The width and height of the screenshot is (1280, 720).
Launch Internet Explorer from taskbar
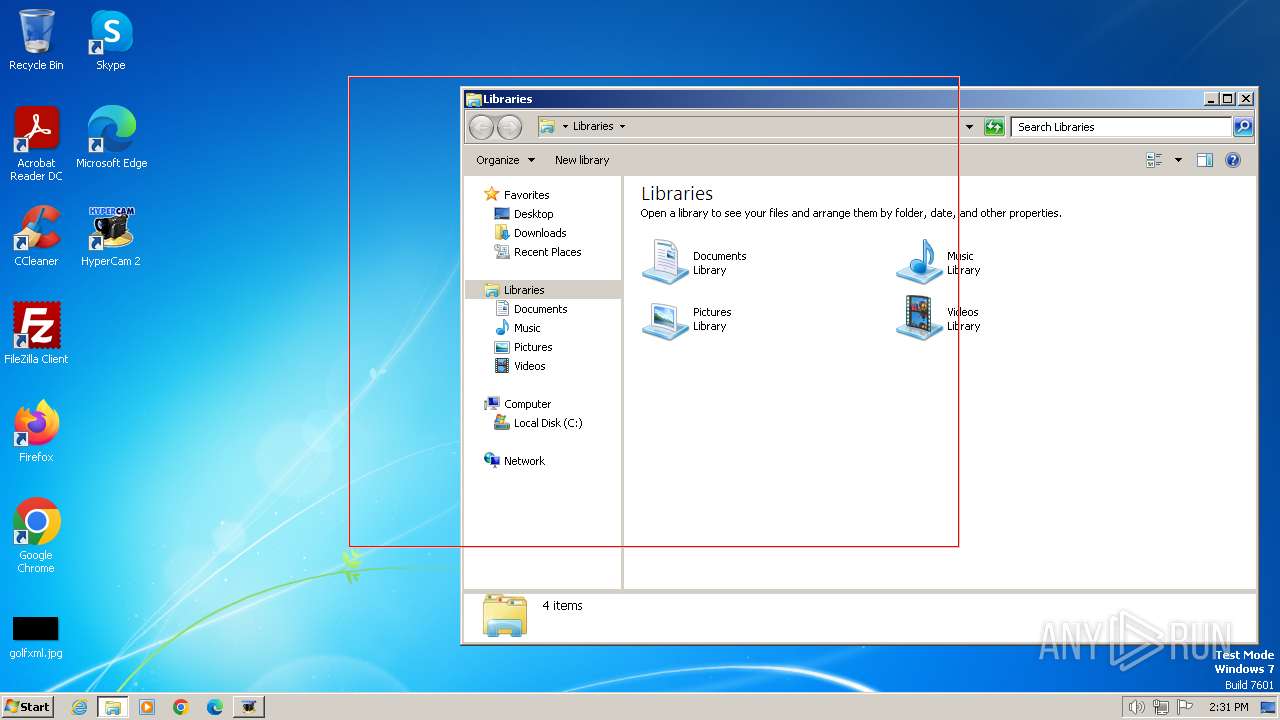(x=79, y=707)
